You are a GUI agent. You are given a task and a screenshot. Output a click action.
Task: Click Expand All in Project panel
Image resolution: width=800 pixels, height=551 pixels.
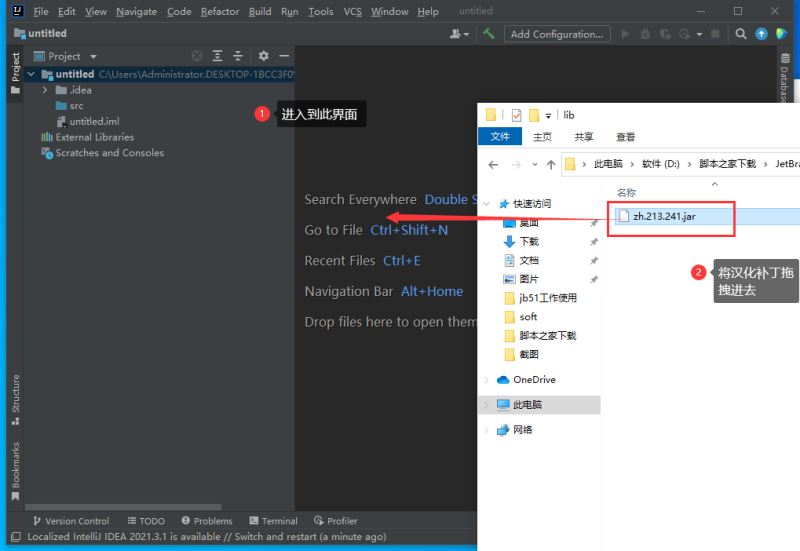217,56
